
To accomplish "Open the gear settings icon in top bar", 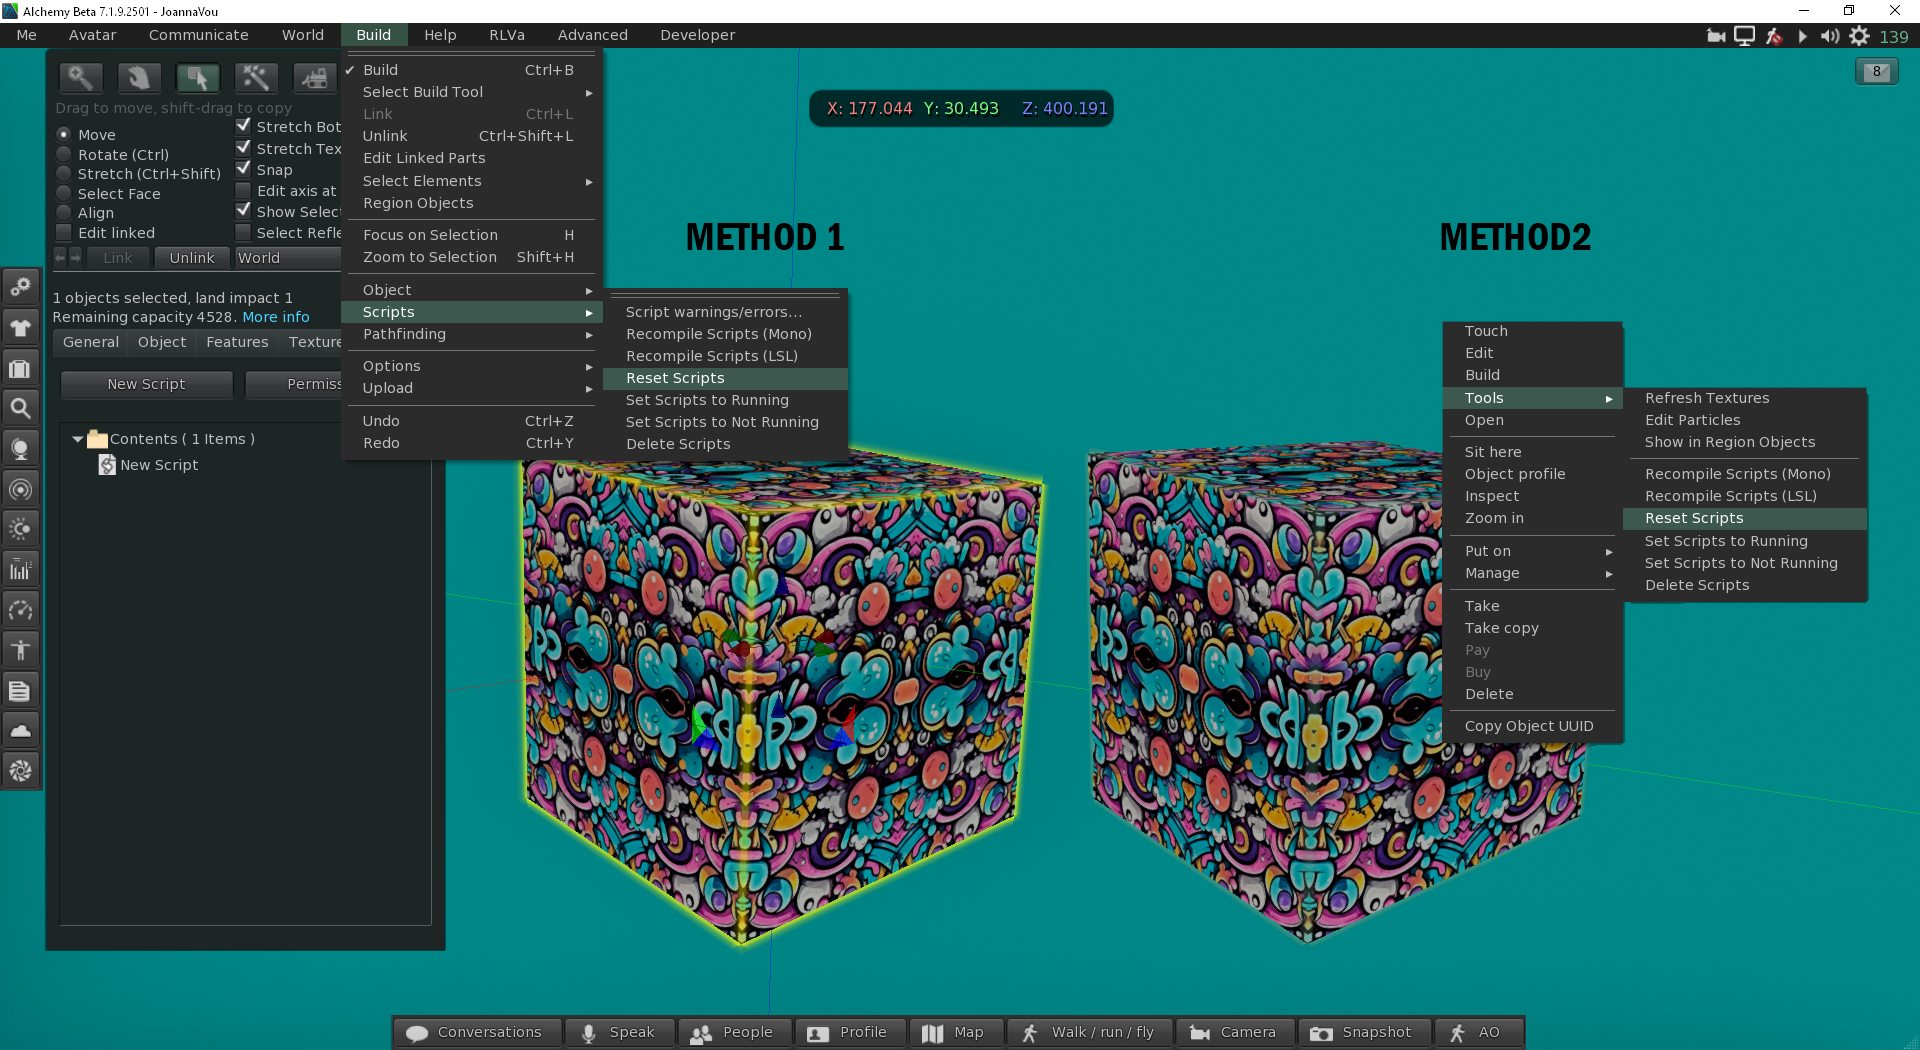I will (1859, 36).
